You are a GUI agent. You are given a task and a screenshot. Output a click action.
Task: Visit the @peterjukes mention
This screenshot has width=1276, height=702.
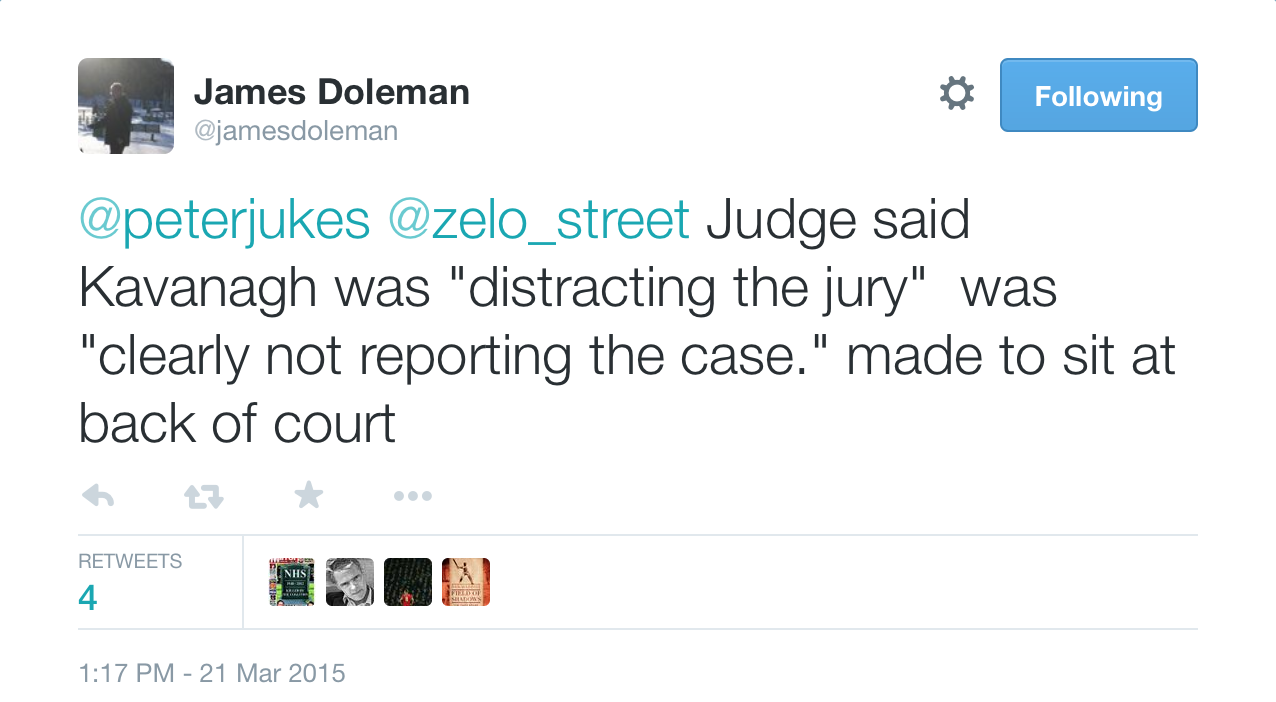pyautogui.click(x=224, y=221)
